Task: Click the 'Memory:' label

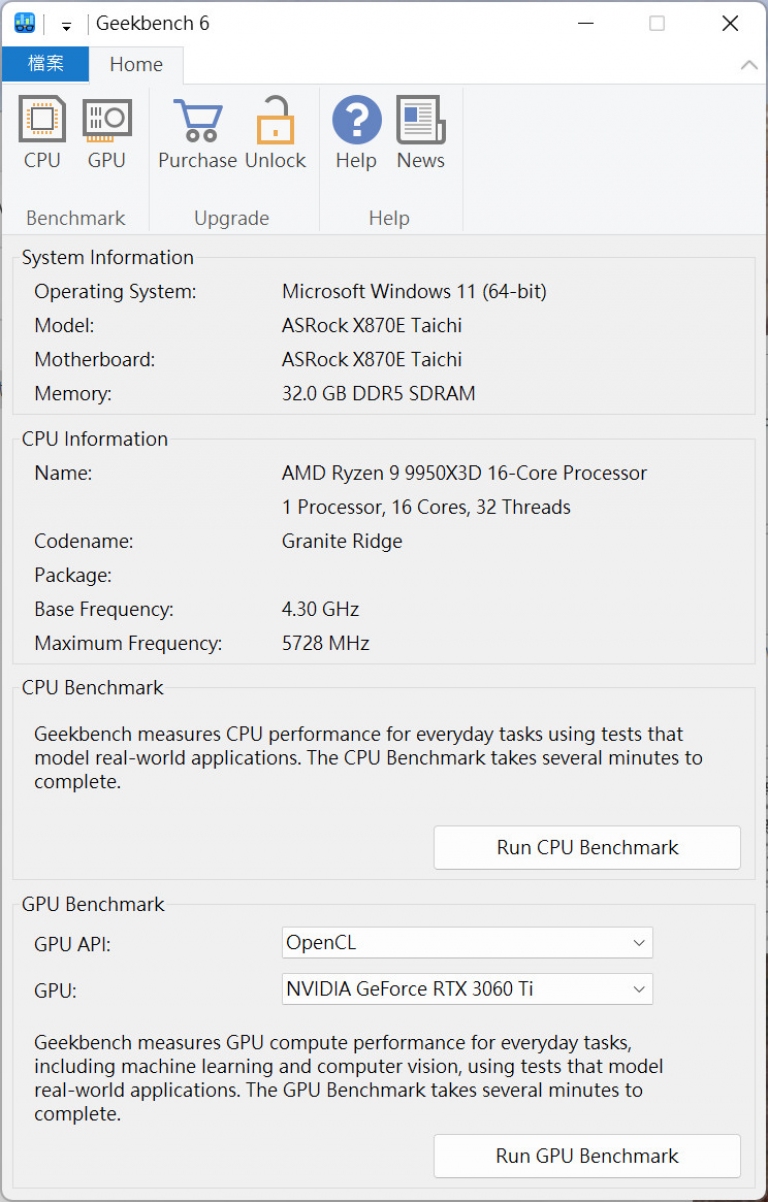Action: click(x=73, y=393)
